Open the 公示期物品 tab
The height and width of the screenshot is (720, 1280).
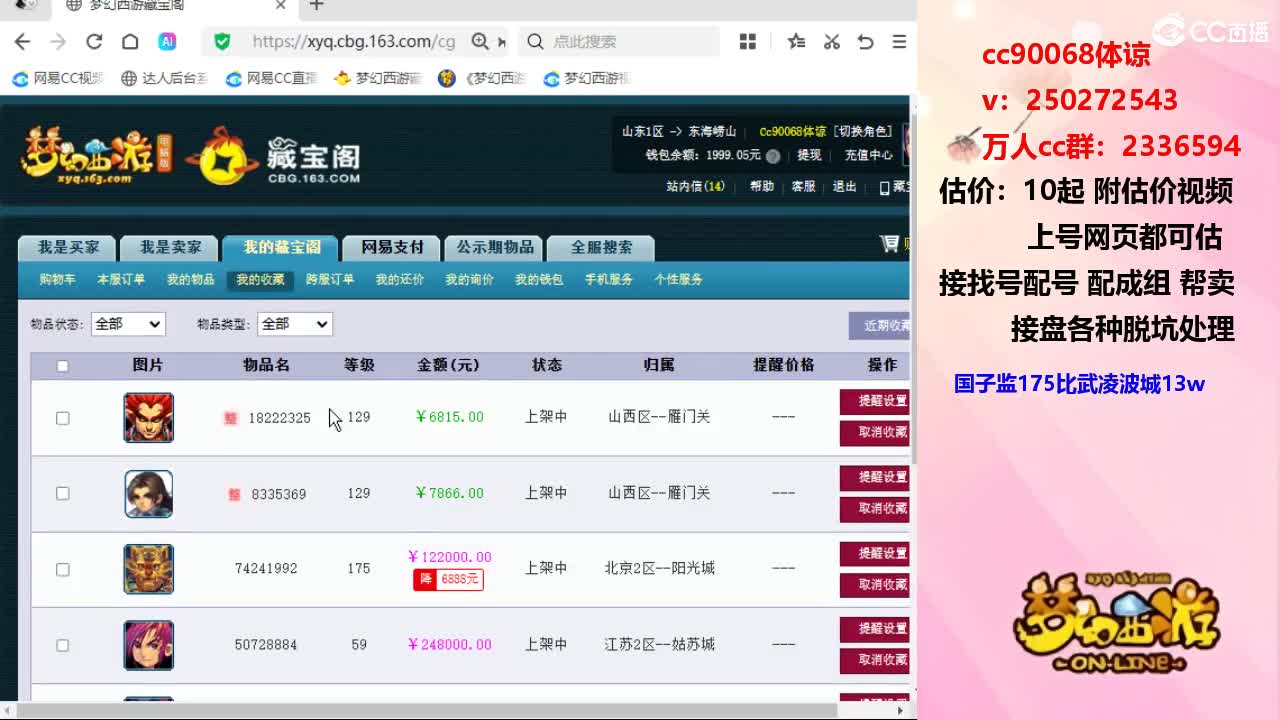[x=495, y=247]
